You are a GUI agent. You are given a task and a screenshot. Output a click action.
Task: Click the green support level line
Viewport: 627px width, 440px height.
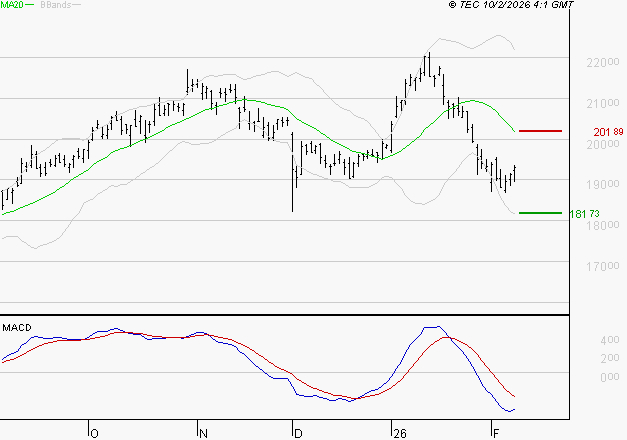pos(540,213)
